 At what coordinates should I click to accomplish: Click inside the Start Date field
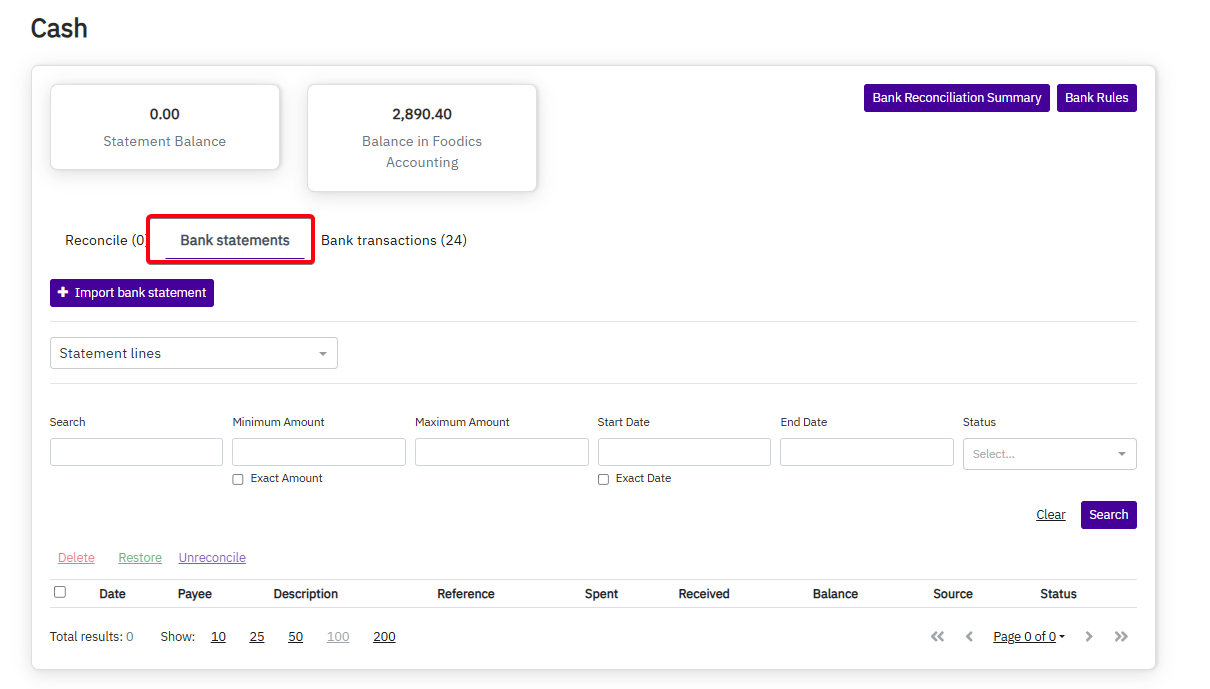coord(683,451)
